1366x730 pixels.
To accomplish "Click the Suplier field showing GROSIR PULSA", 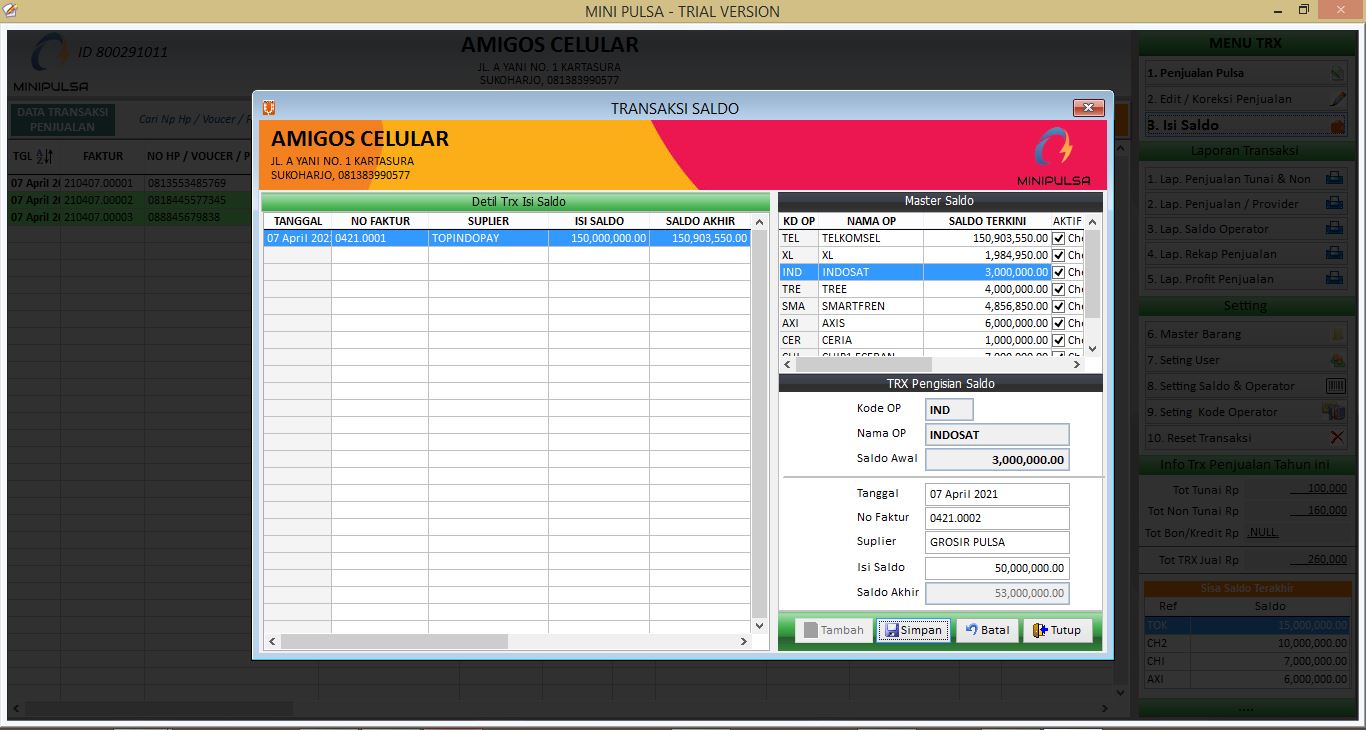I will [997, 542].
